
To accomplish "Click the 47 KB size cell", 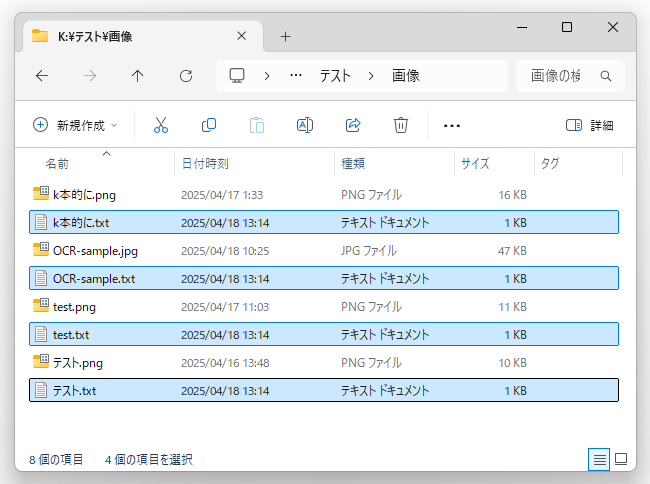I will 512,251.
